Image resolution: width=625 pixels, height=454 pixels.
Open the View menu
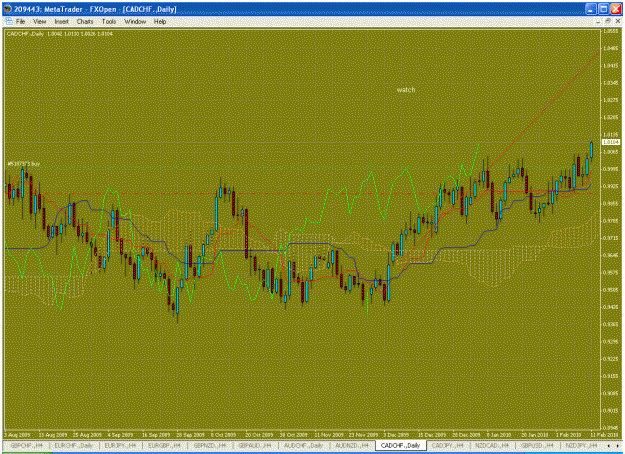pyautogui.click(x=39, y=22)
